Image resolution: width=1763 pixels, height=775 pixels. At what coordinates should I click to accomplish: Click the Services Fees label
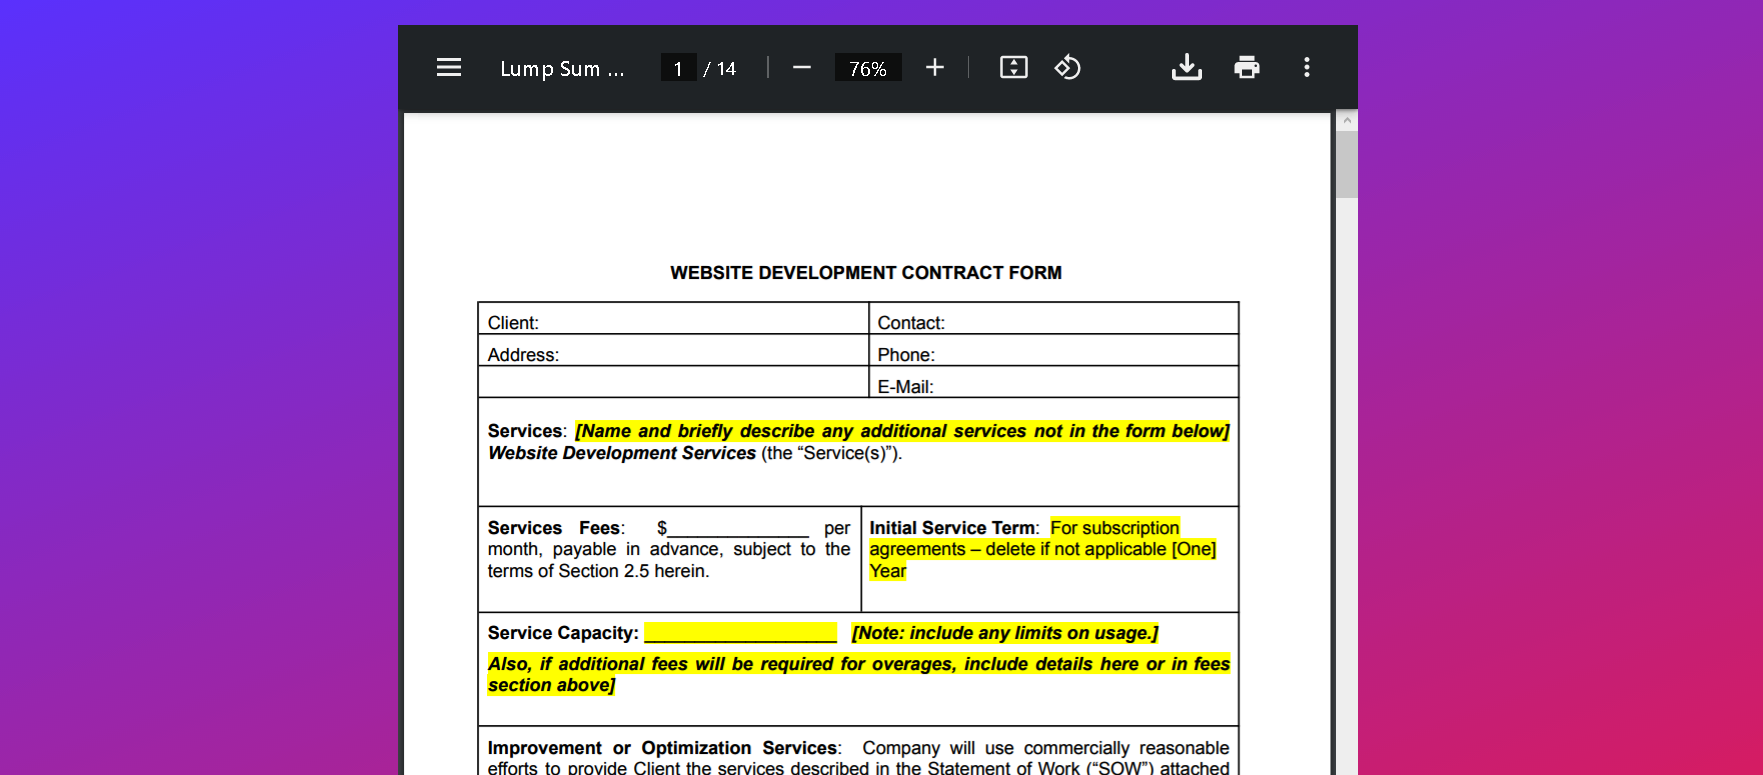click(556, 528)
